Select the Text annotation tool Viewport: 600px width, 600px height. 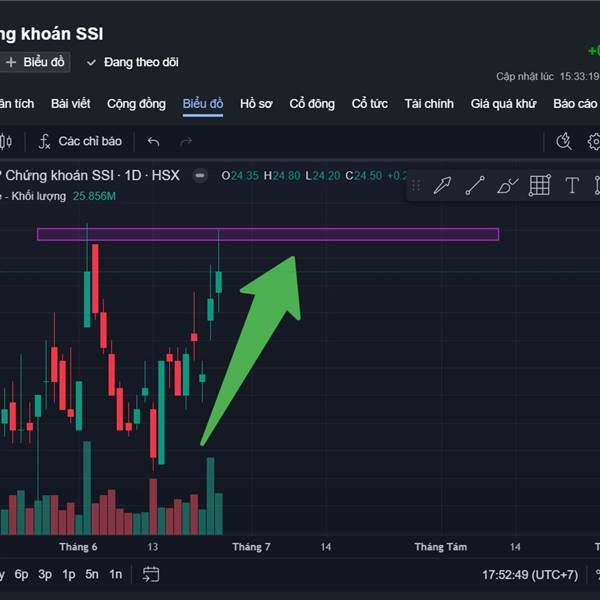pos(572,186)
